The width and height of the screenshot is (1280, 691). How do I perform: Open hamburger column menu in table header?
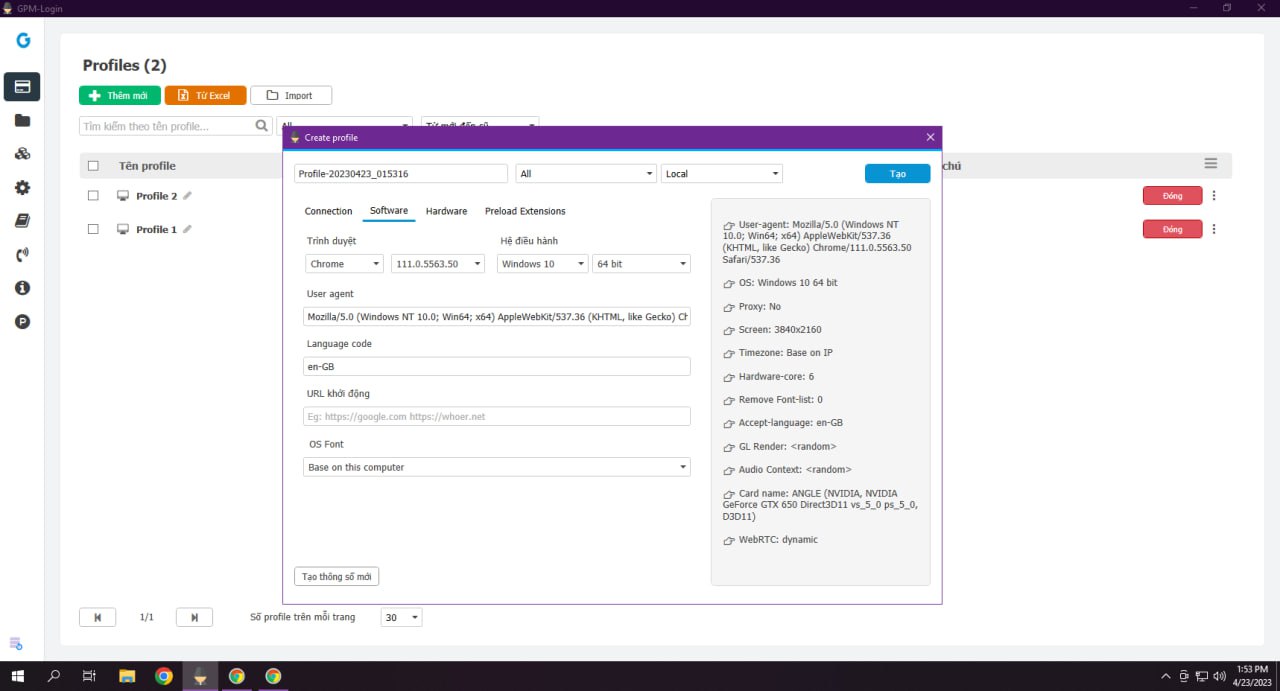(1211, 164)
